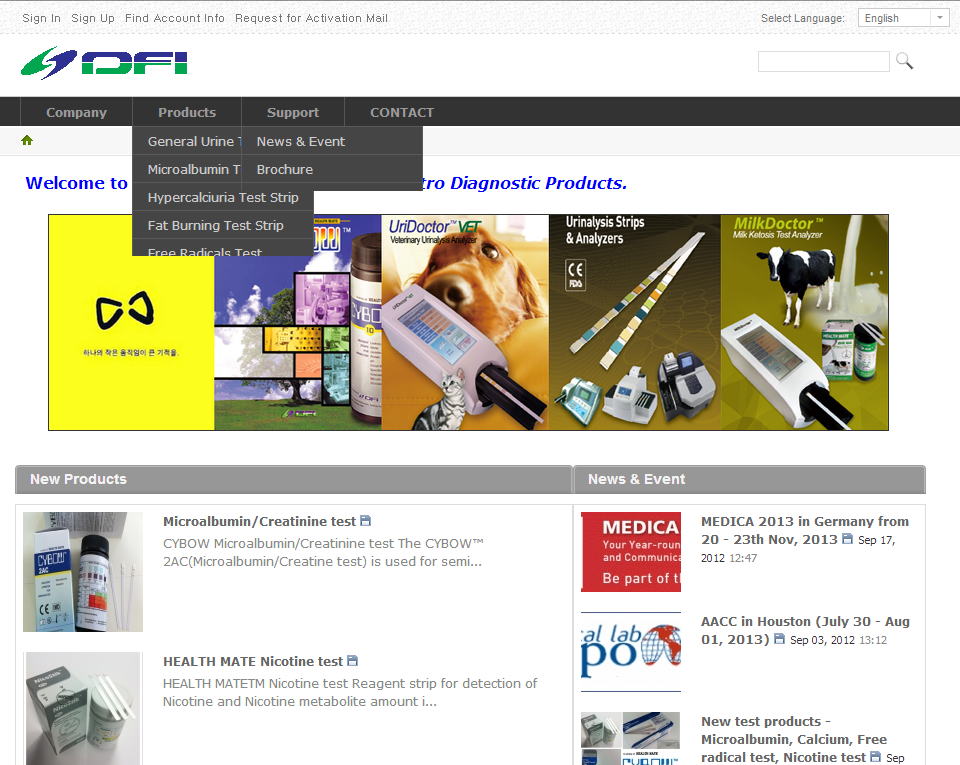960x765 pixels.
Task: Click HEALTH MATETM Nicotine test description text
Action: coord(350,692)
